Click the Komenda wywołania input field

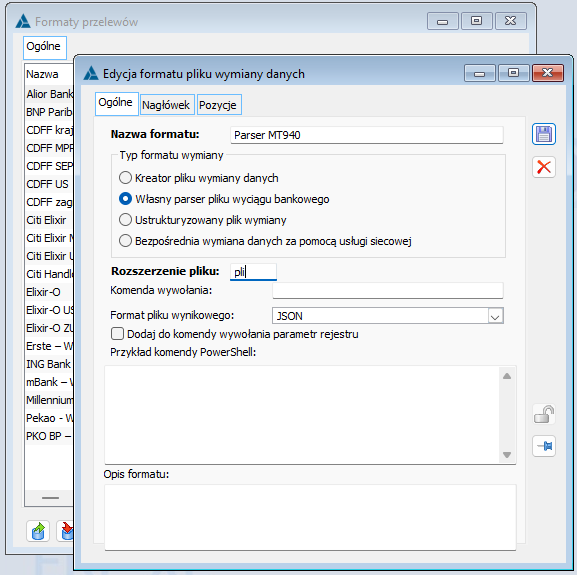[x=387, y=291]
